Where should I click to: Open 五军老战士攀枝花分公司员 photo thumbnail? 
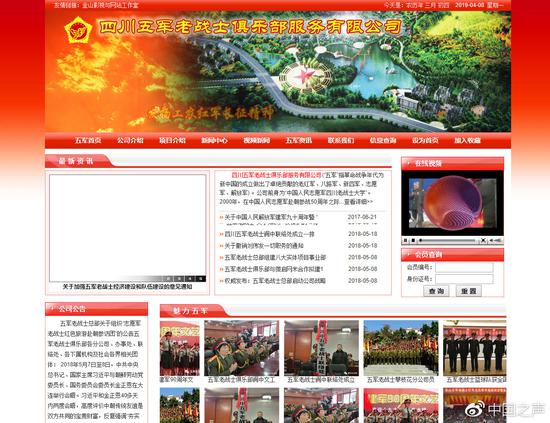[x=401, y=348]
